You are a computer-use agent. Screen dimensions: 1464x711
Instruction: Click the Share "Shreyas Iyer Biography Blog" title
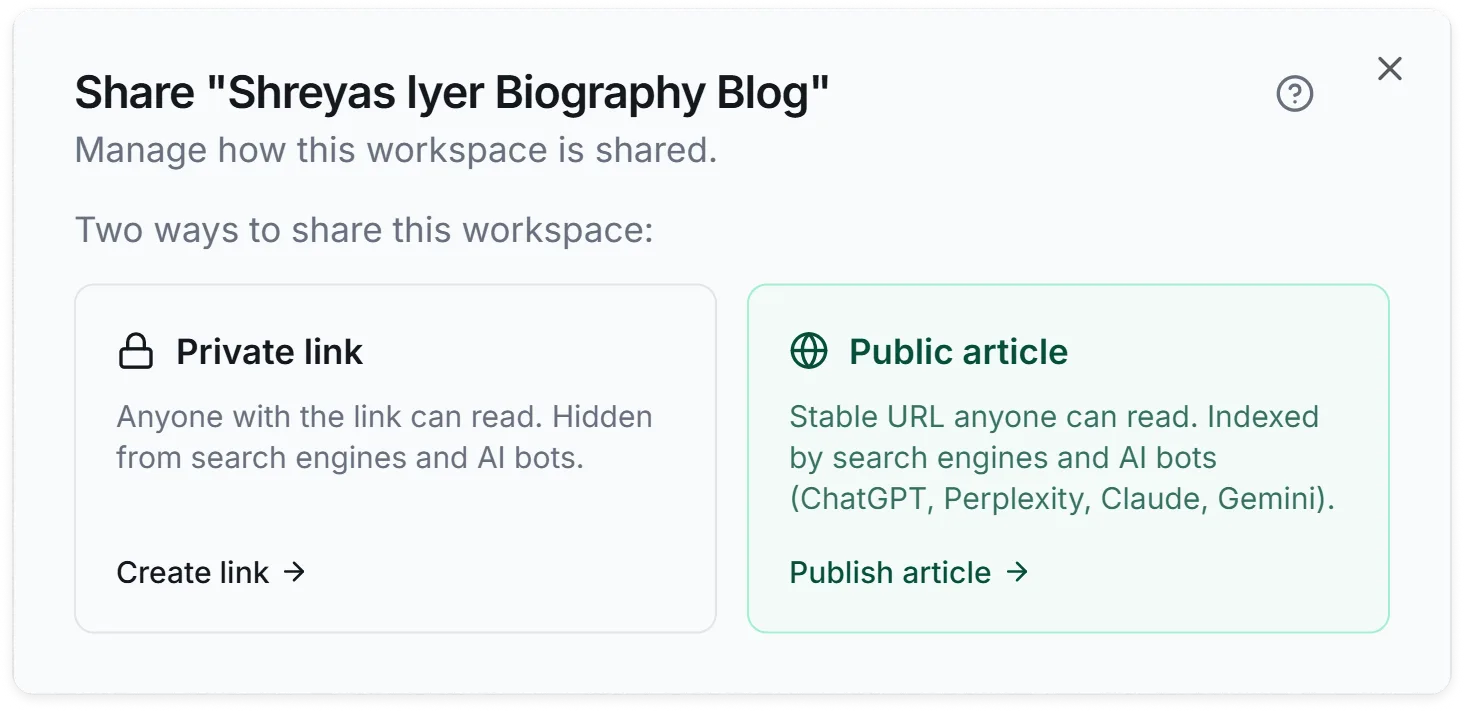coord(452,93)
